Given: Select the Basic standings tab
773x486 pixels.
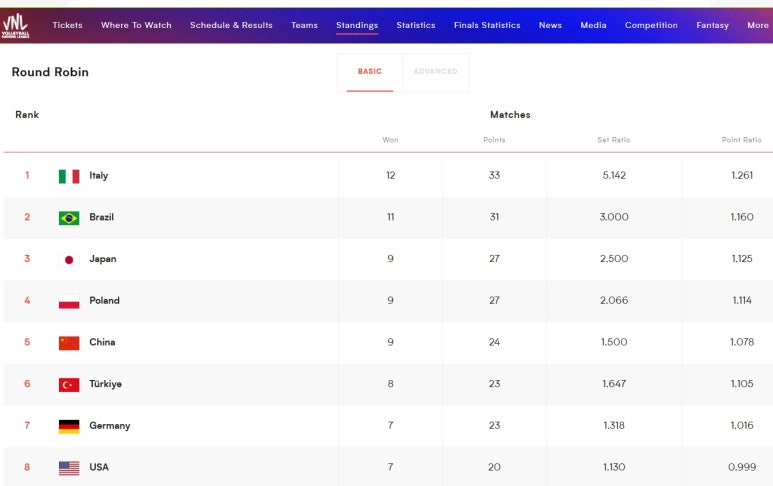Looking at the screenshot, I should tap(370, 72).
